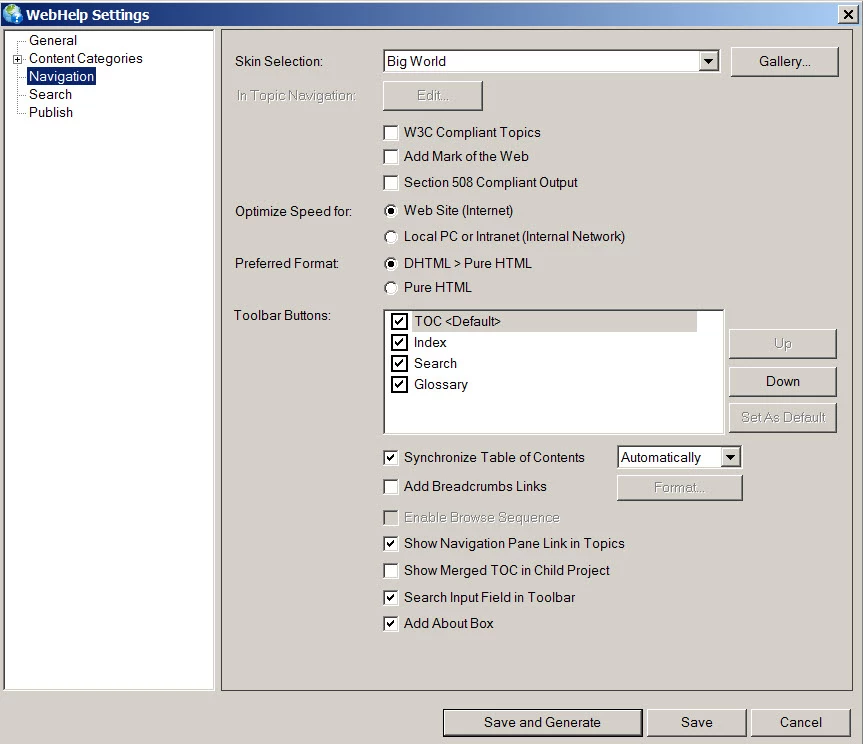The height and width of the screenshot is (744, 863).
Task: Toggle Synchronize Table of Contents
Action: [391, 458]
